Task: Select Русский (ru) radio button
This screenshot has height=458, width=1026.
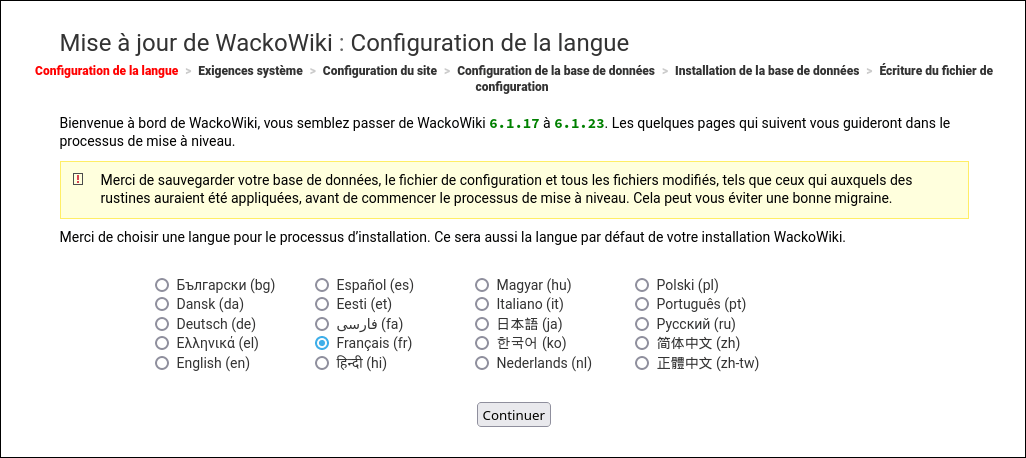Action: pos(642,324)
